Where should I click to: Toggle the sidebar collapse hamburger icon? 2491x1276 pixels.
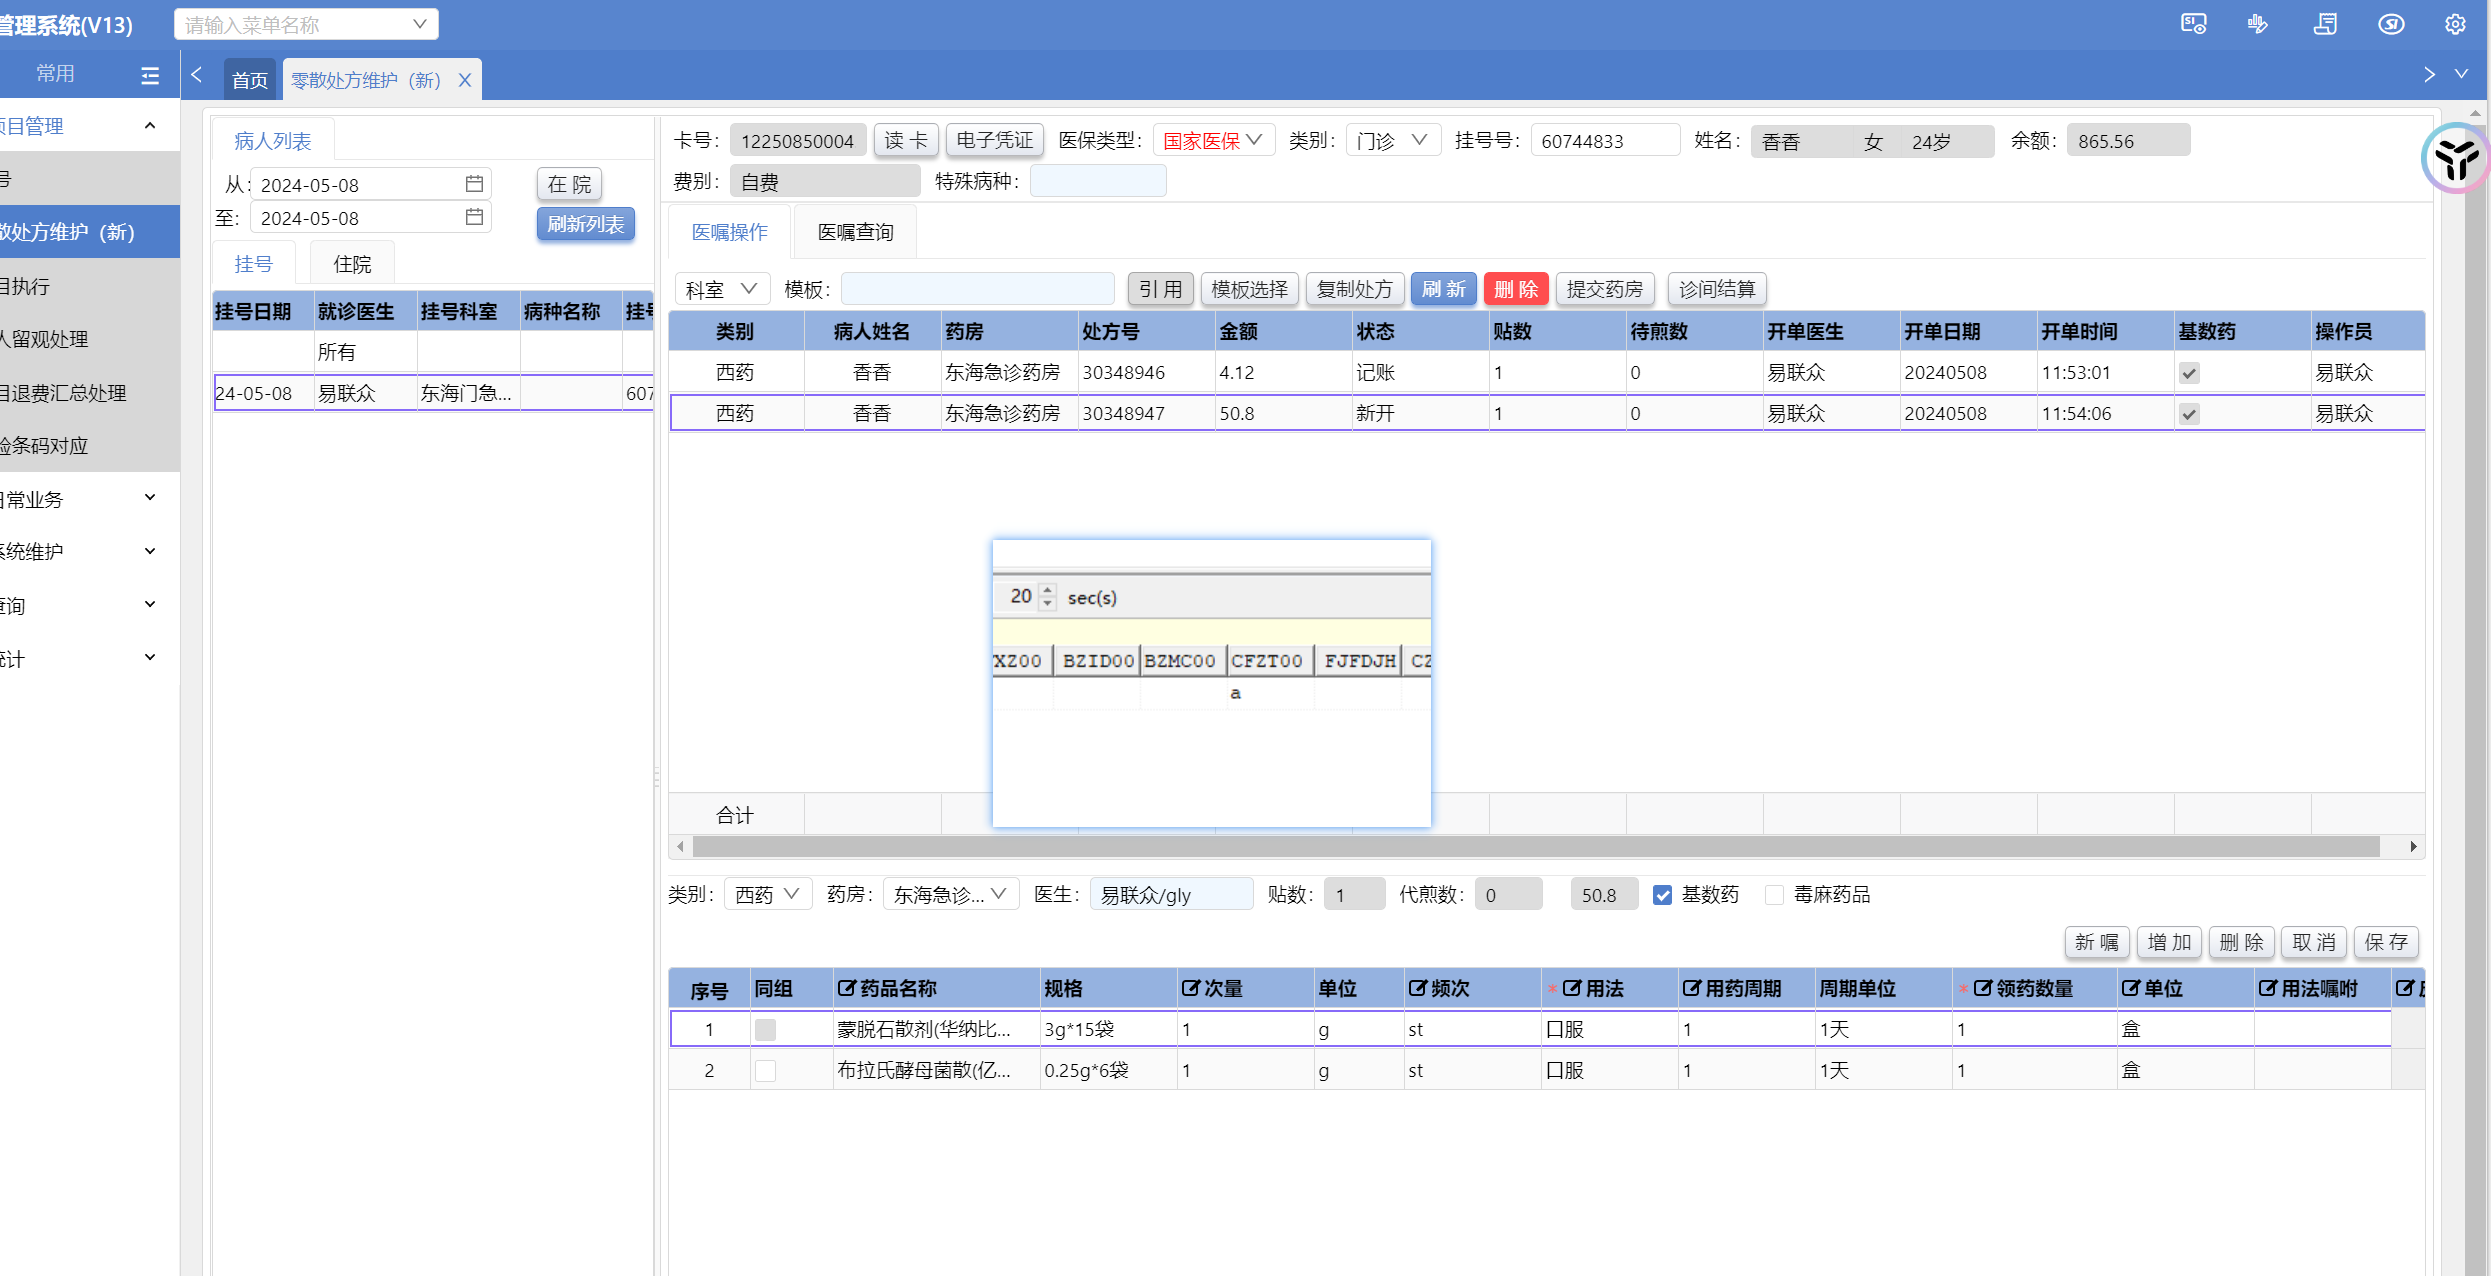click(x=150, y=75)
